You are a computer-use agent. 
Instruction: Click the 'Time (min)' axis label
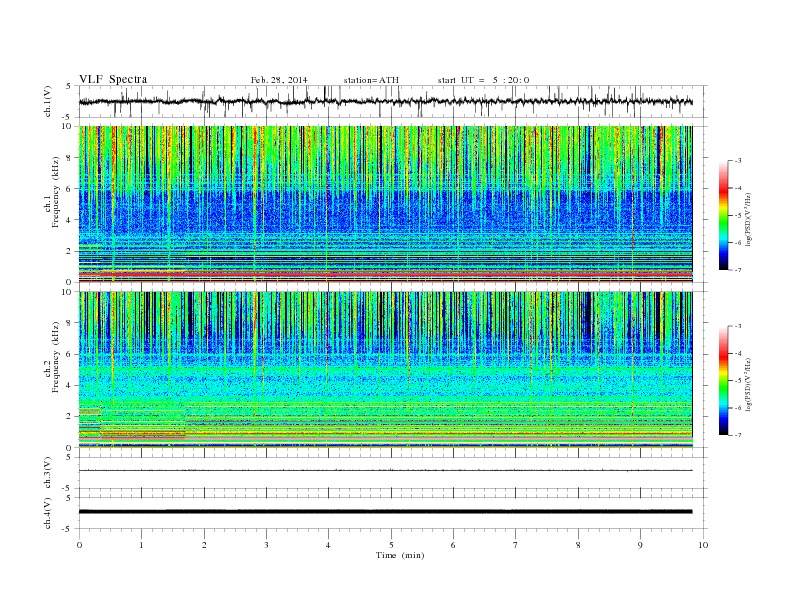pos(400,555)
